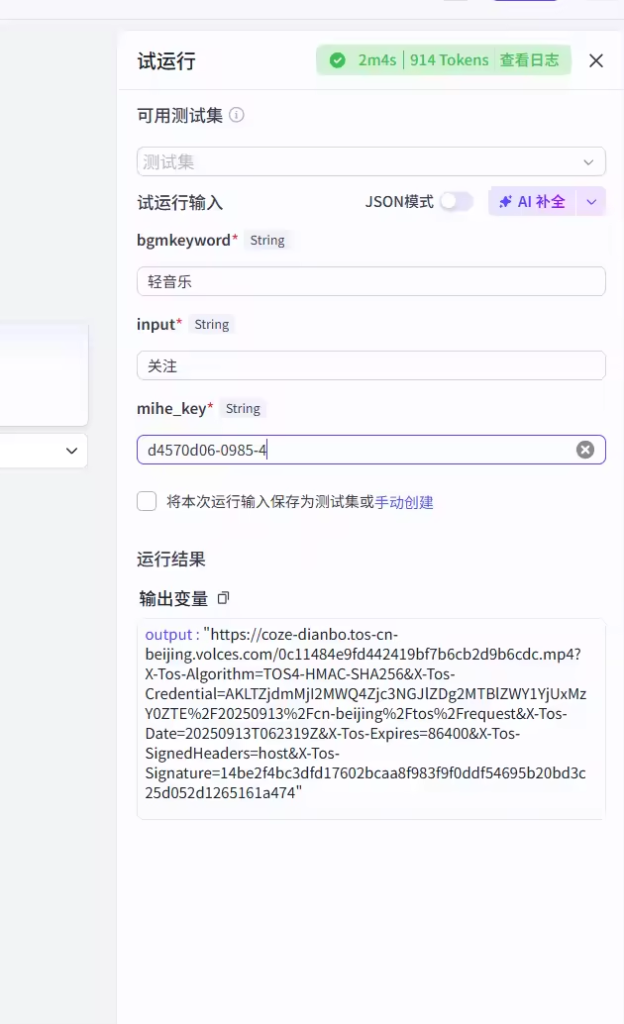This screenshot has height=1024, width=624.
Task: Click the 手动创建 link
Action: click(404, 503)
